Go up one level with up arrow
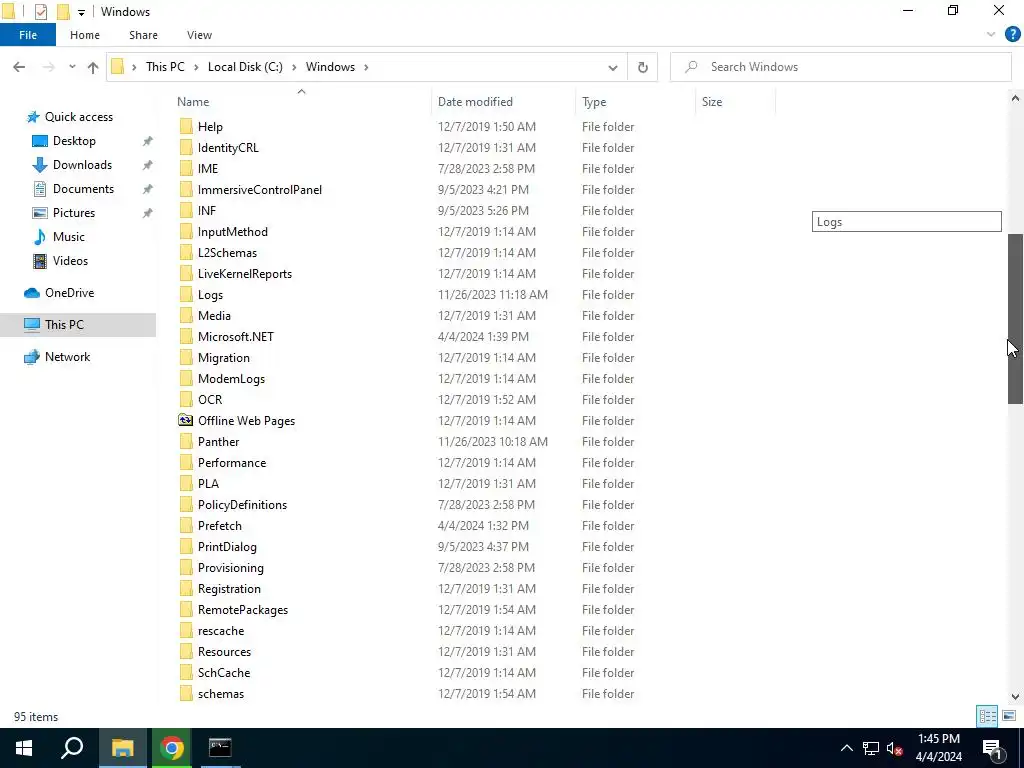The image size is (1024, 768). [x=93, y=67]
